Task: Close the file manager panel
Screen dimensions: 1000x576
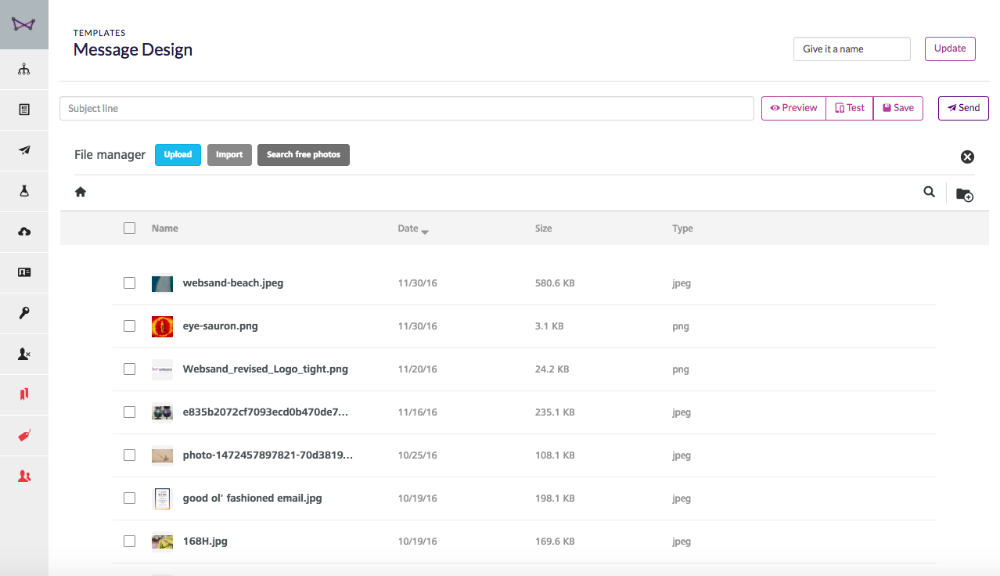Action: click(x=967, y=157)
